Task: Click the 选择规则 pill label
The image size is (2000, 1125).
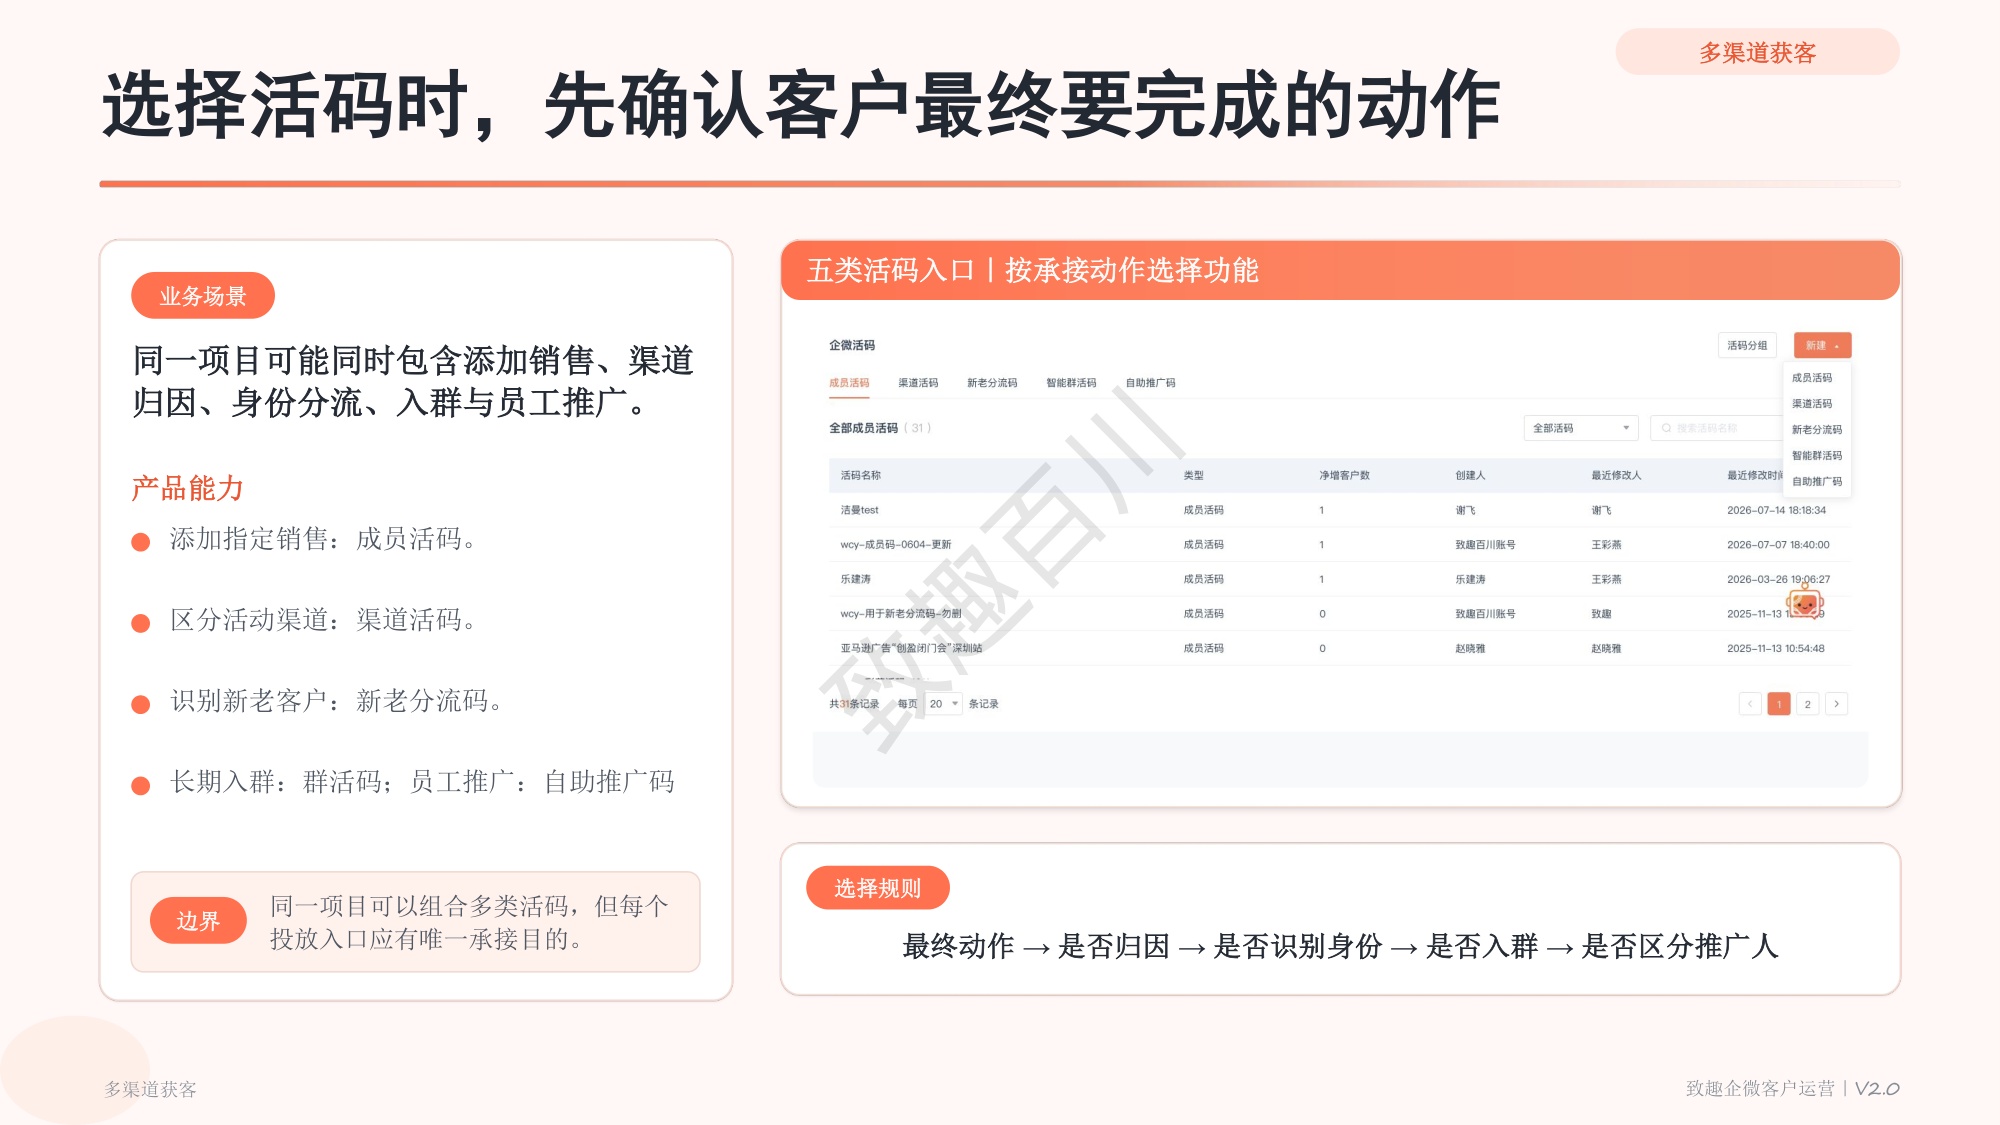Action: click(877, 888)
